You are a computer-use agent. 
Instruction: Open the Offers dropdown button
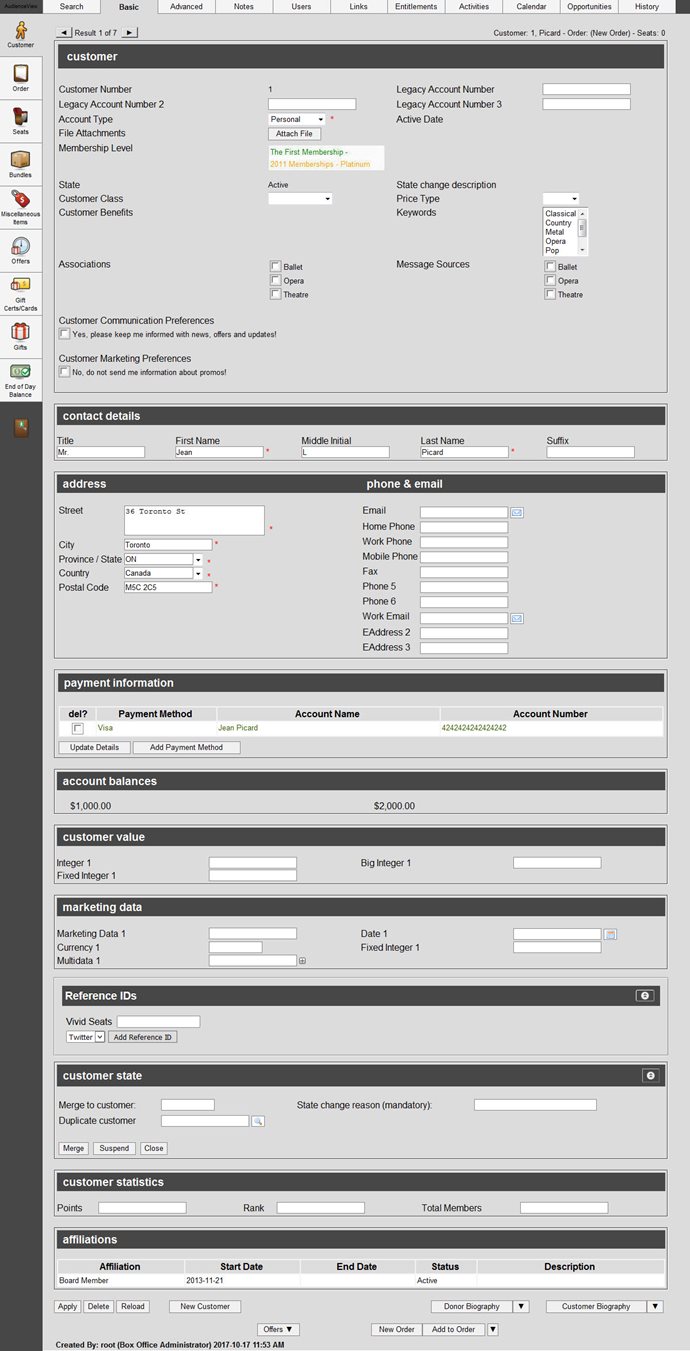[x=278, y=1329]
